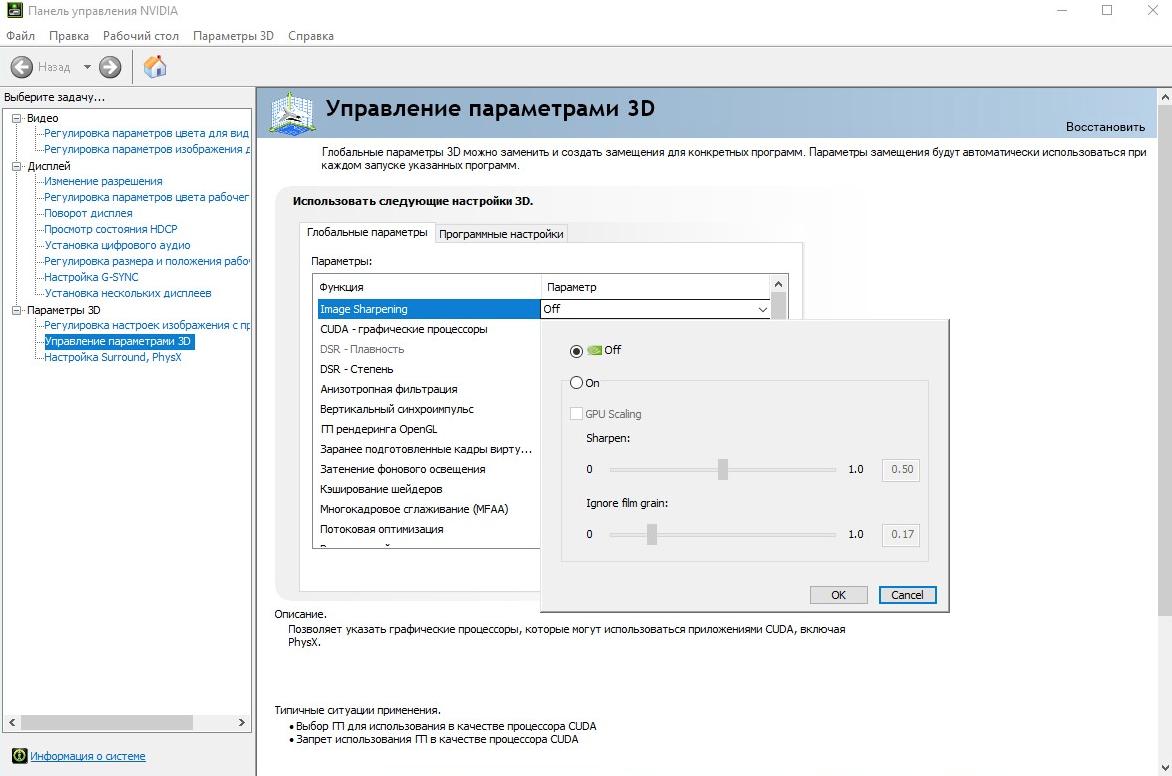This screenshot has width=1172, height=776.
Task: Click the Cancel button
Action: click(907, 595)
